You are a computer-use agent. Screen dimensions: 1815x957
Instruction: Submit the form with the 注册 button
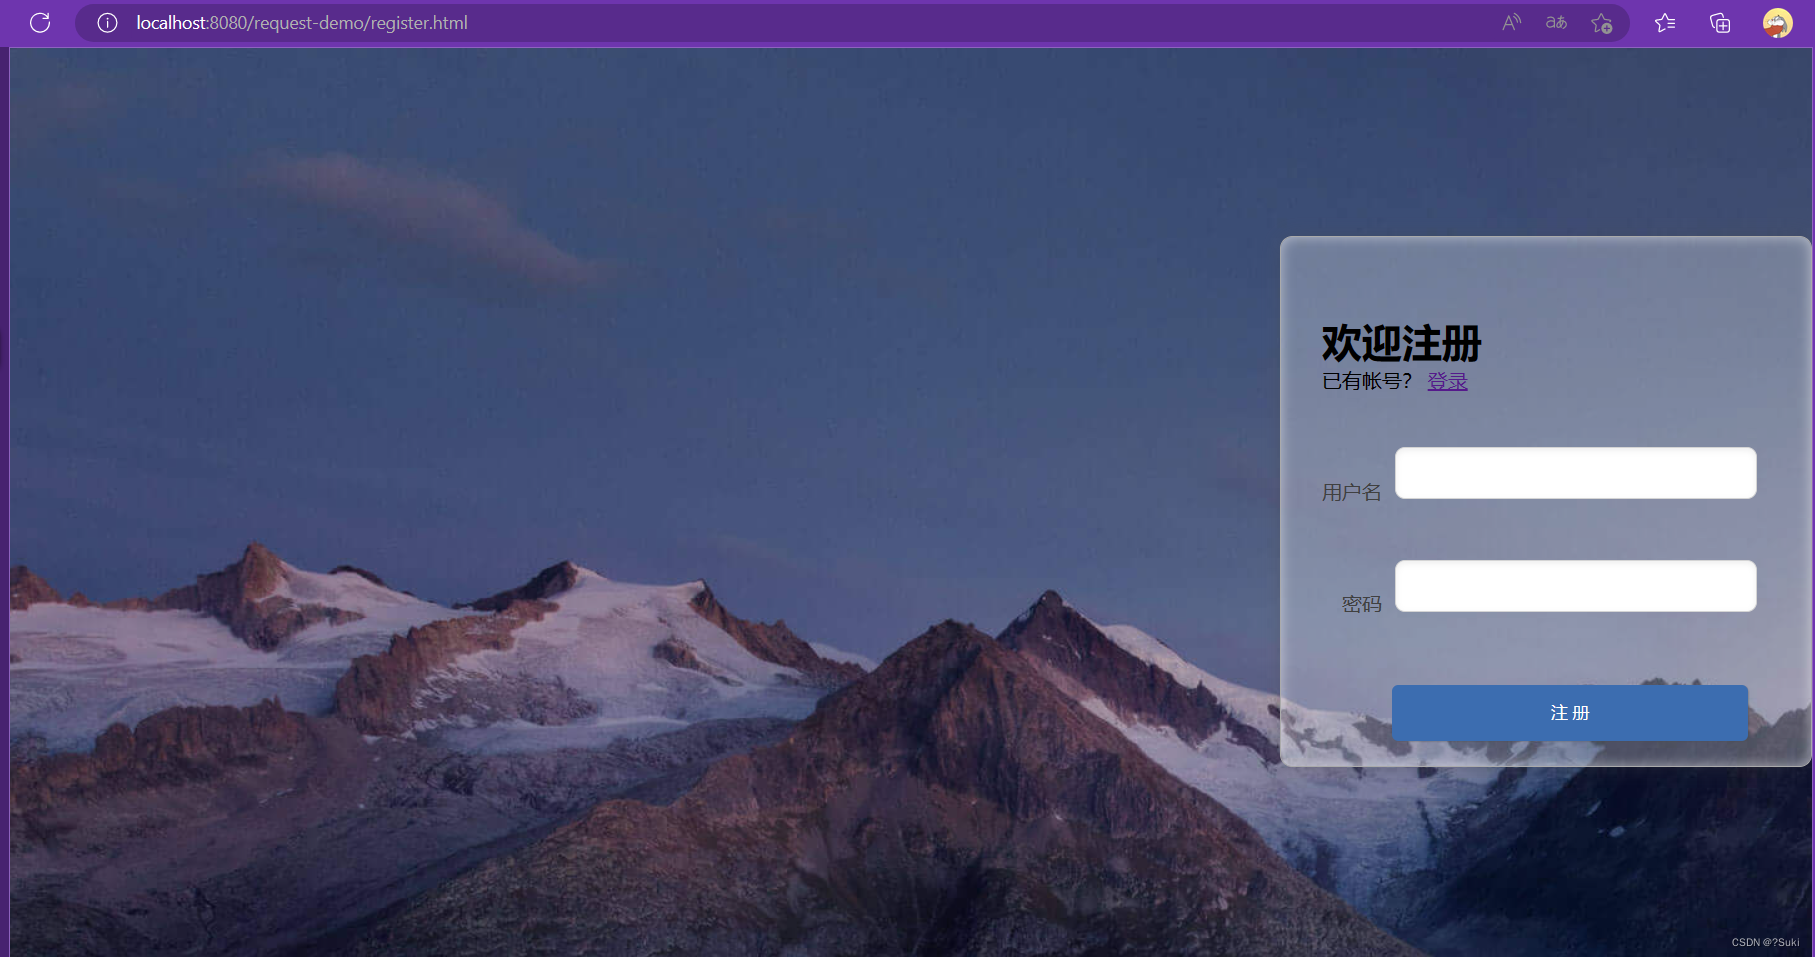(1569, 713)
